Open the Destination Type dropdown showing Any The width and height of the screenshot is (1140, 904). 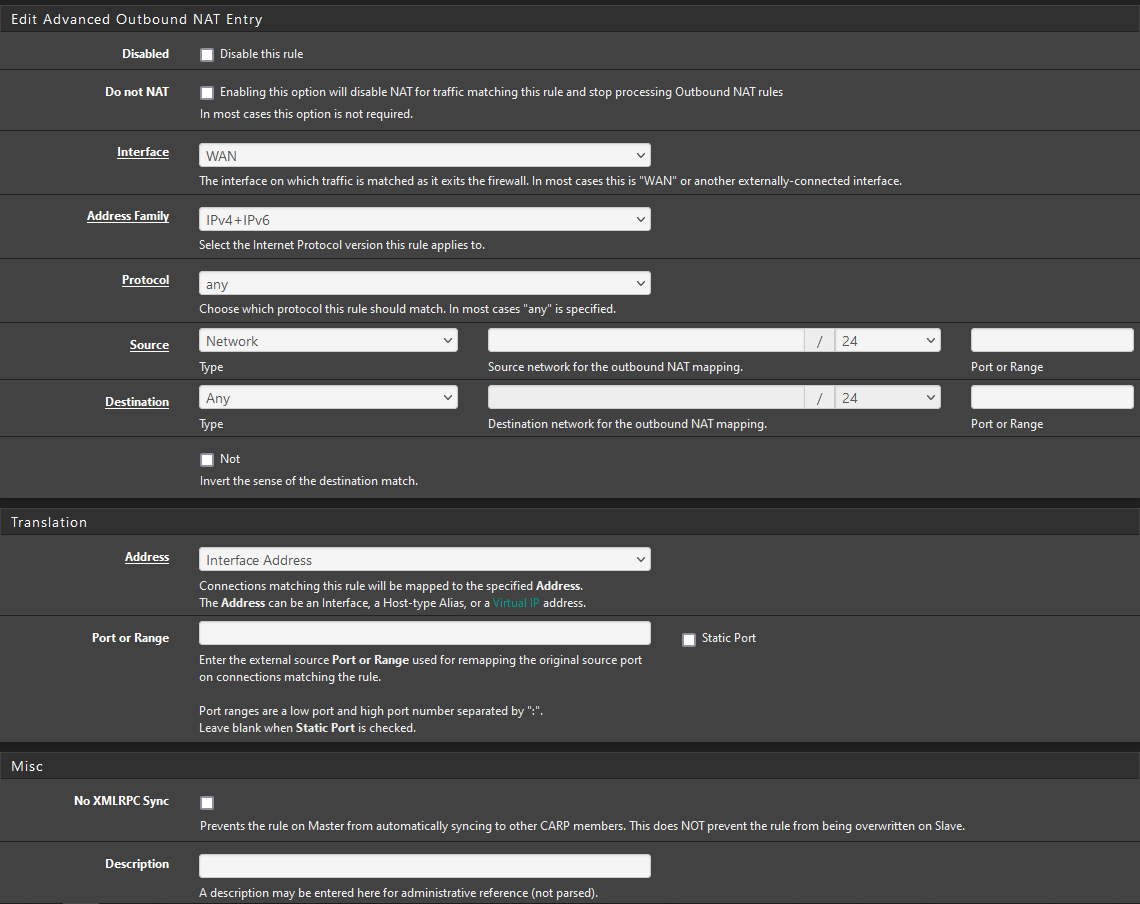point(328,398)
